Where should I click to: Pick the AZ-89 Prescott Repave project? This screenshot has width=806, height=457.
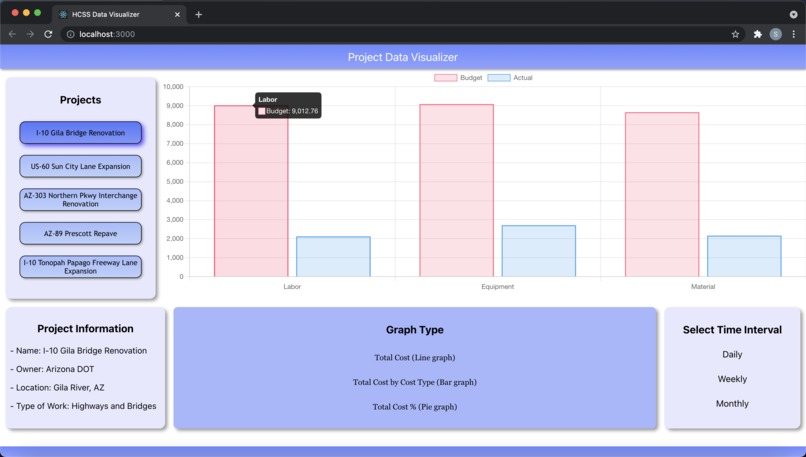tap(80, 233)
